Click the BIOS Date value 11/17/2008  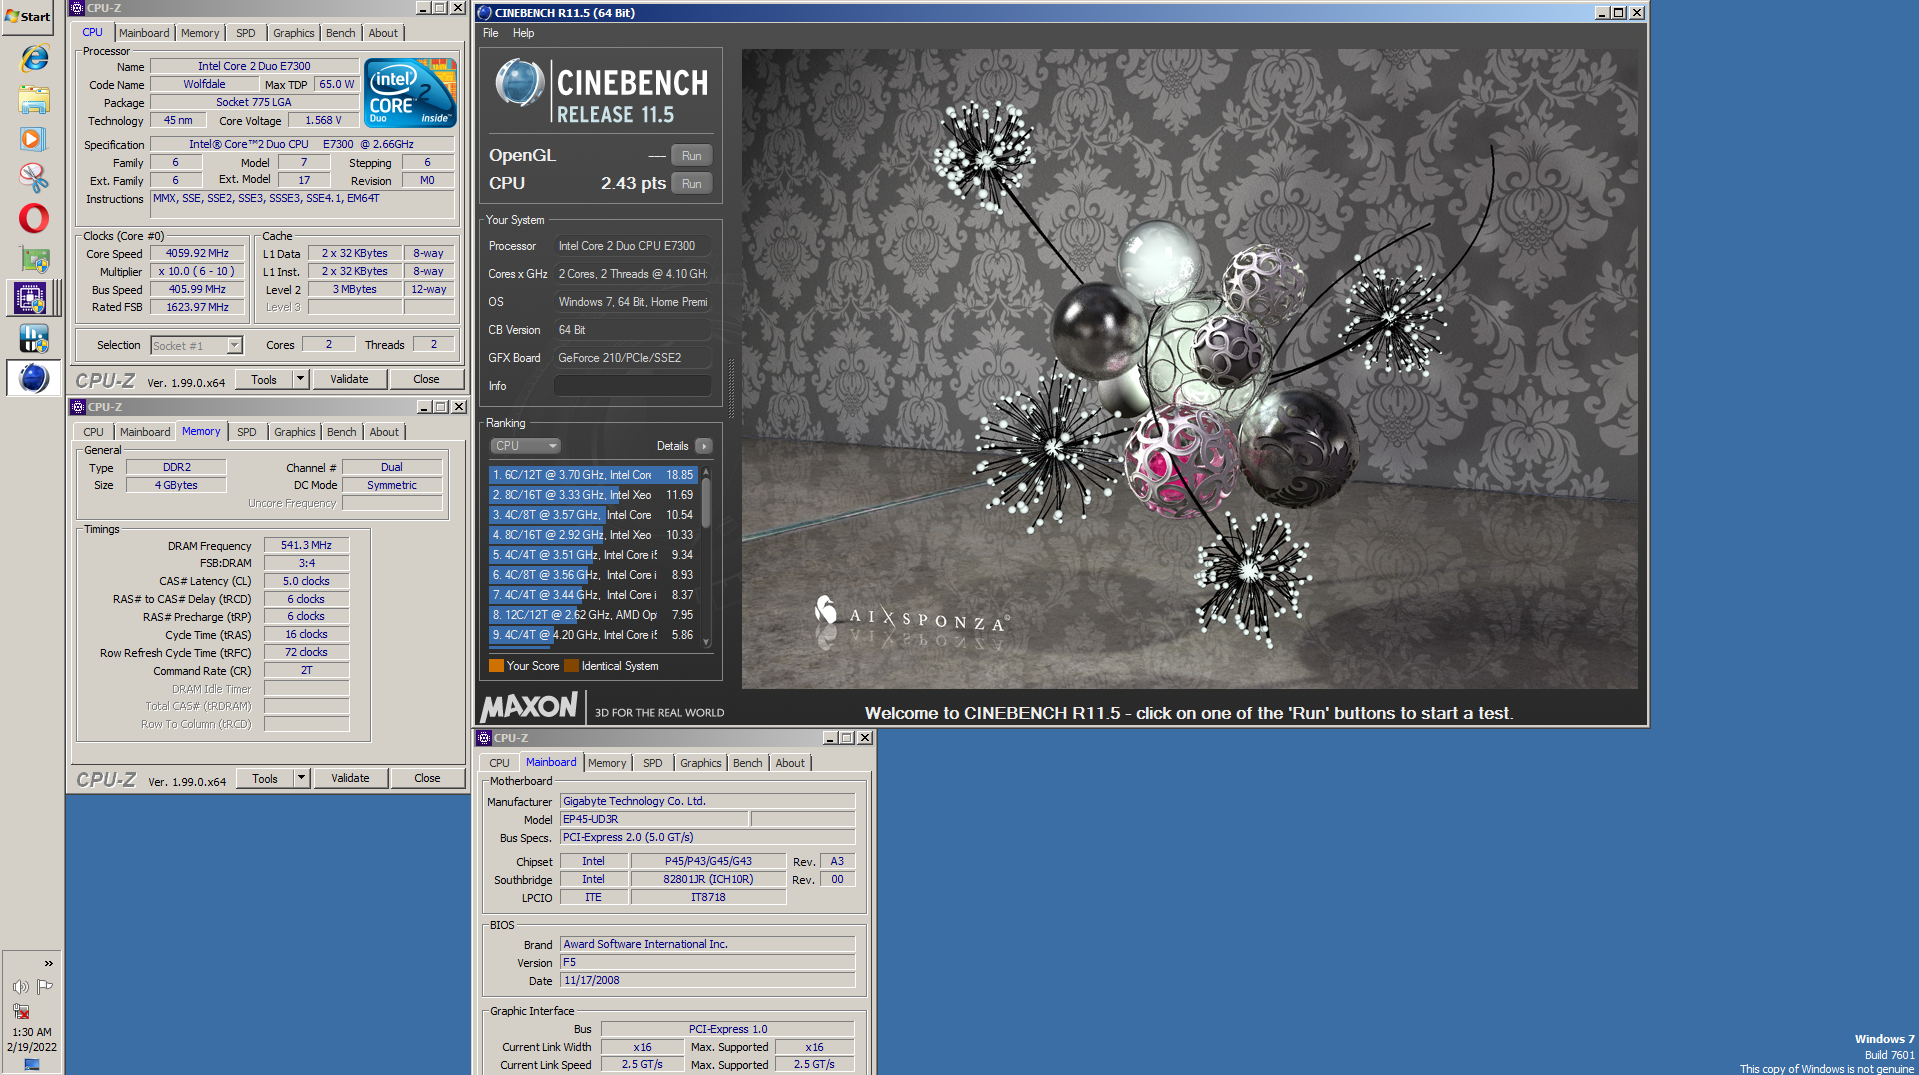(707, 981)
